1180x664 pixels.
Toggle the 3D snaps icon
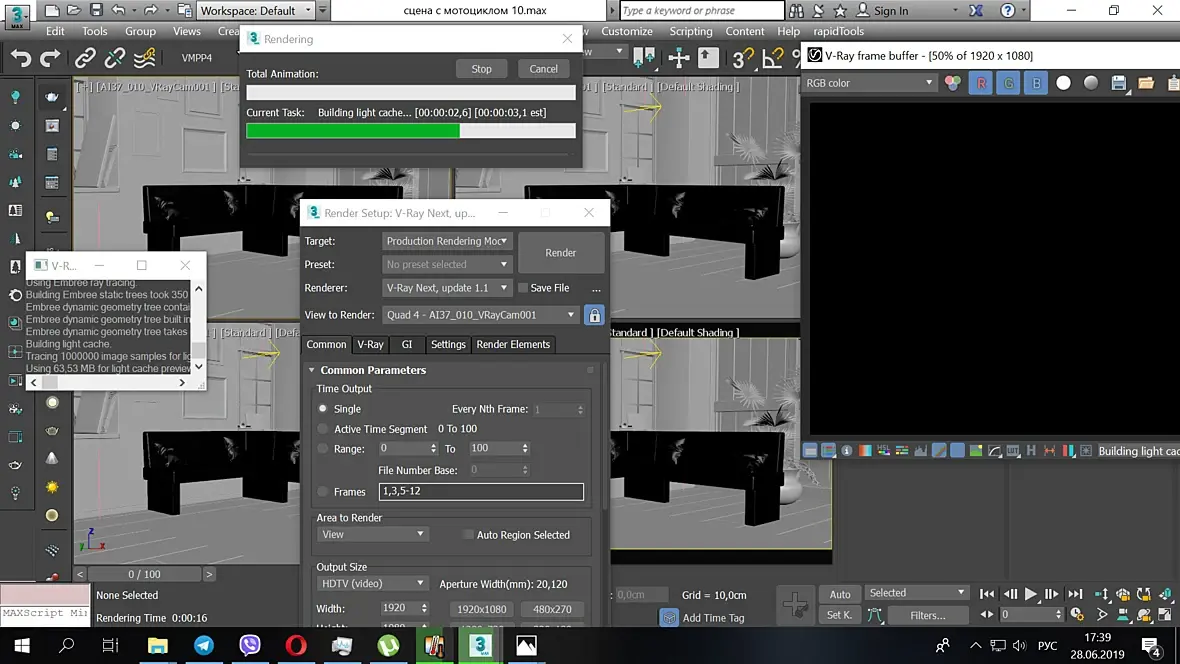pyautogui.click(x=742, y=58)
